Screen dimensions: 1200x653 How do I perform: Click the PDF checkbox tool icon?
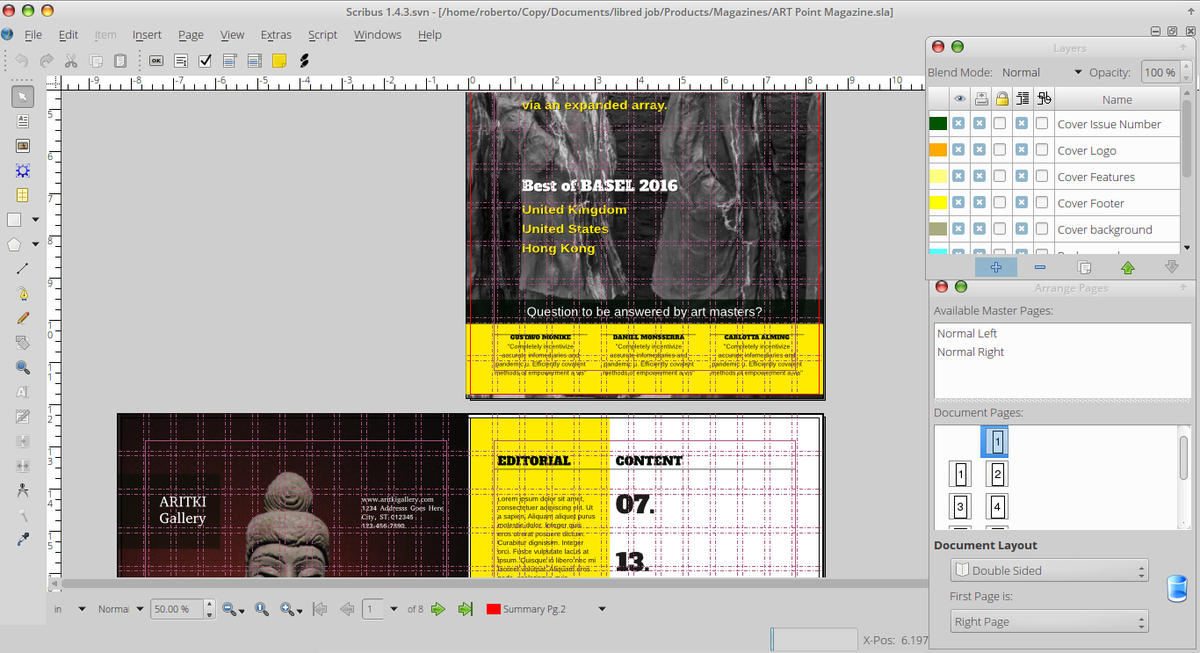205,61
